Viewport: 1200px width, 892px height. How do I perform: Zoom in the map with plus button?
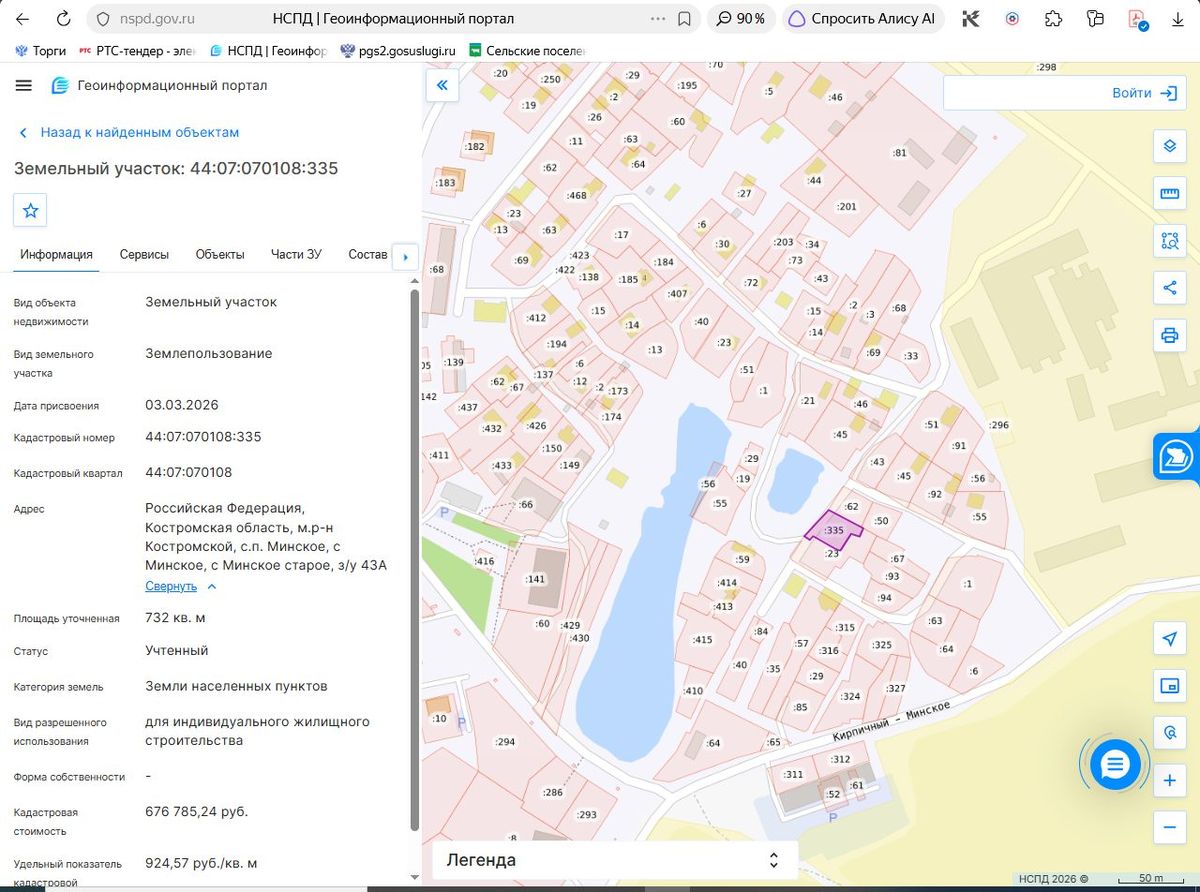click(1169, 780)
